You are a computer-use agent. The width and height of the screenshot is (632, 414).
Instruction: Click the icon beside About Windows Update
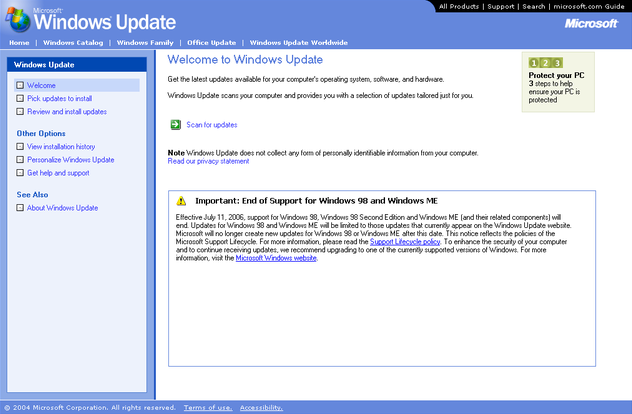click(x=20, y=208)
